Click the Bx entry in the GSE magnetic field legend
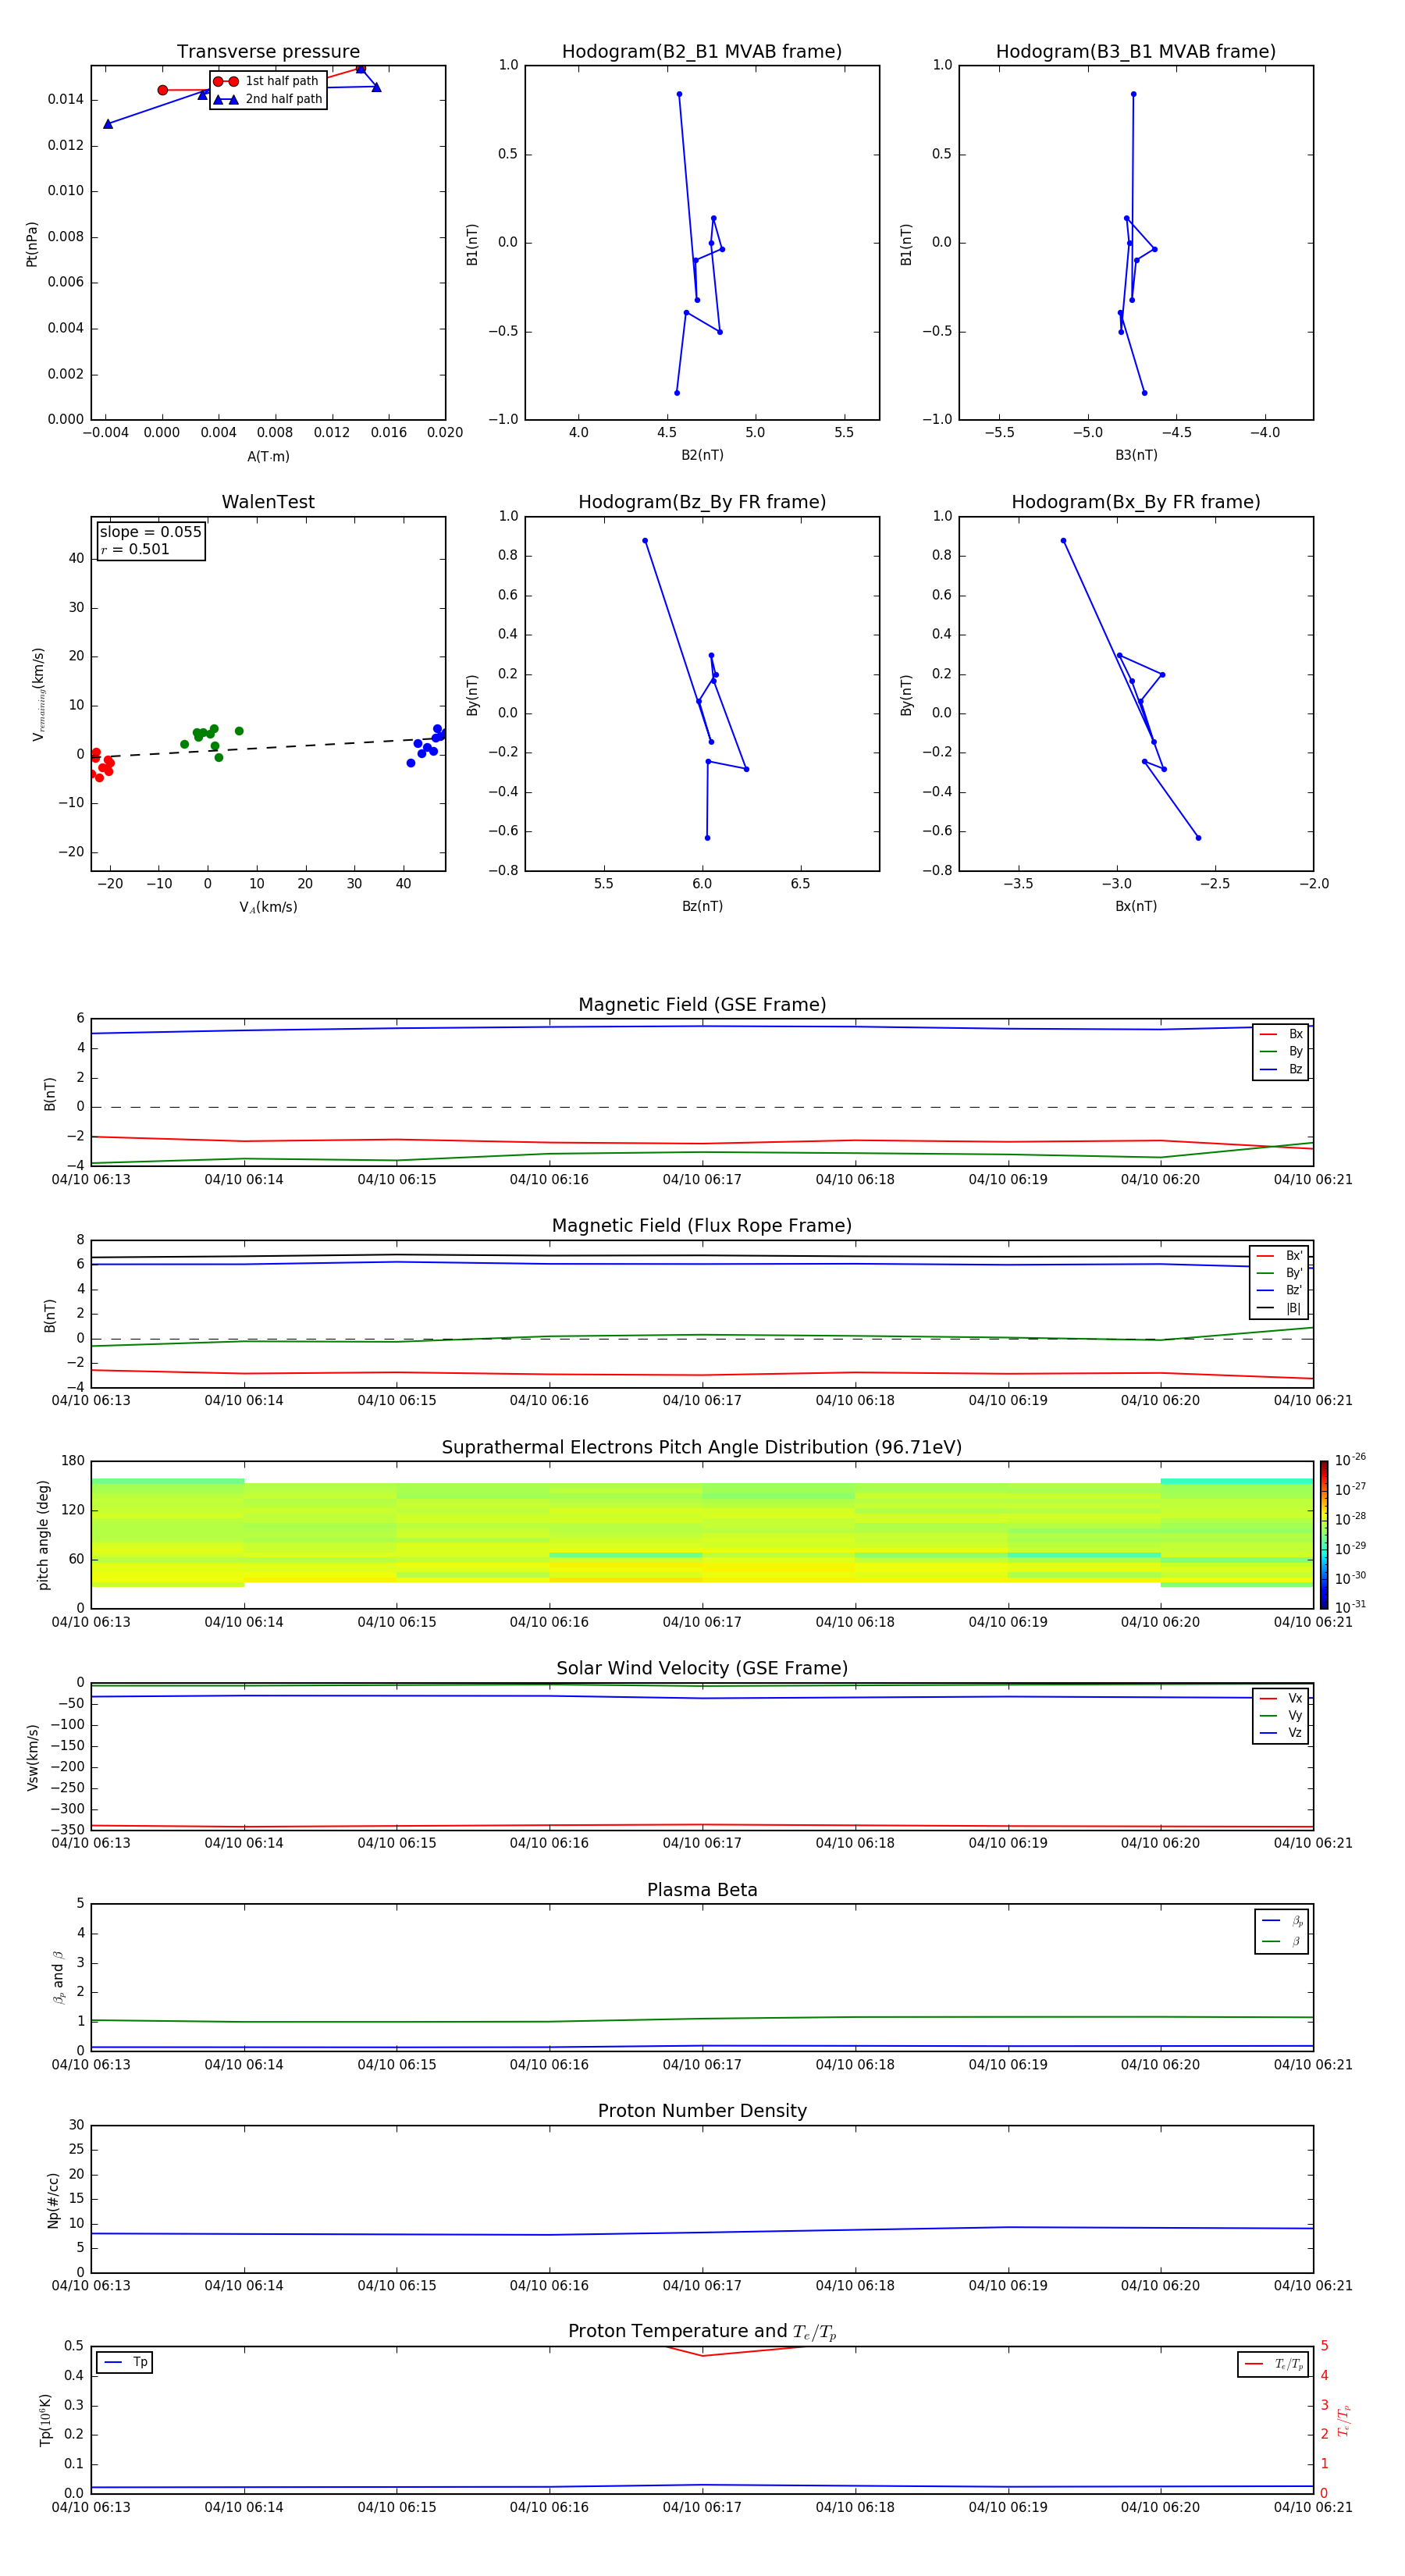This screenshot has height=2576, width=1405. click(x=1281, y=1034)
